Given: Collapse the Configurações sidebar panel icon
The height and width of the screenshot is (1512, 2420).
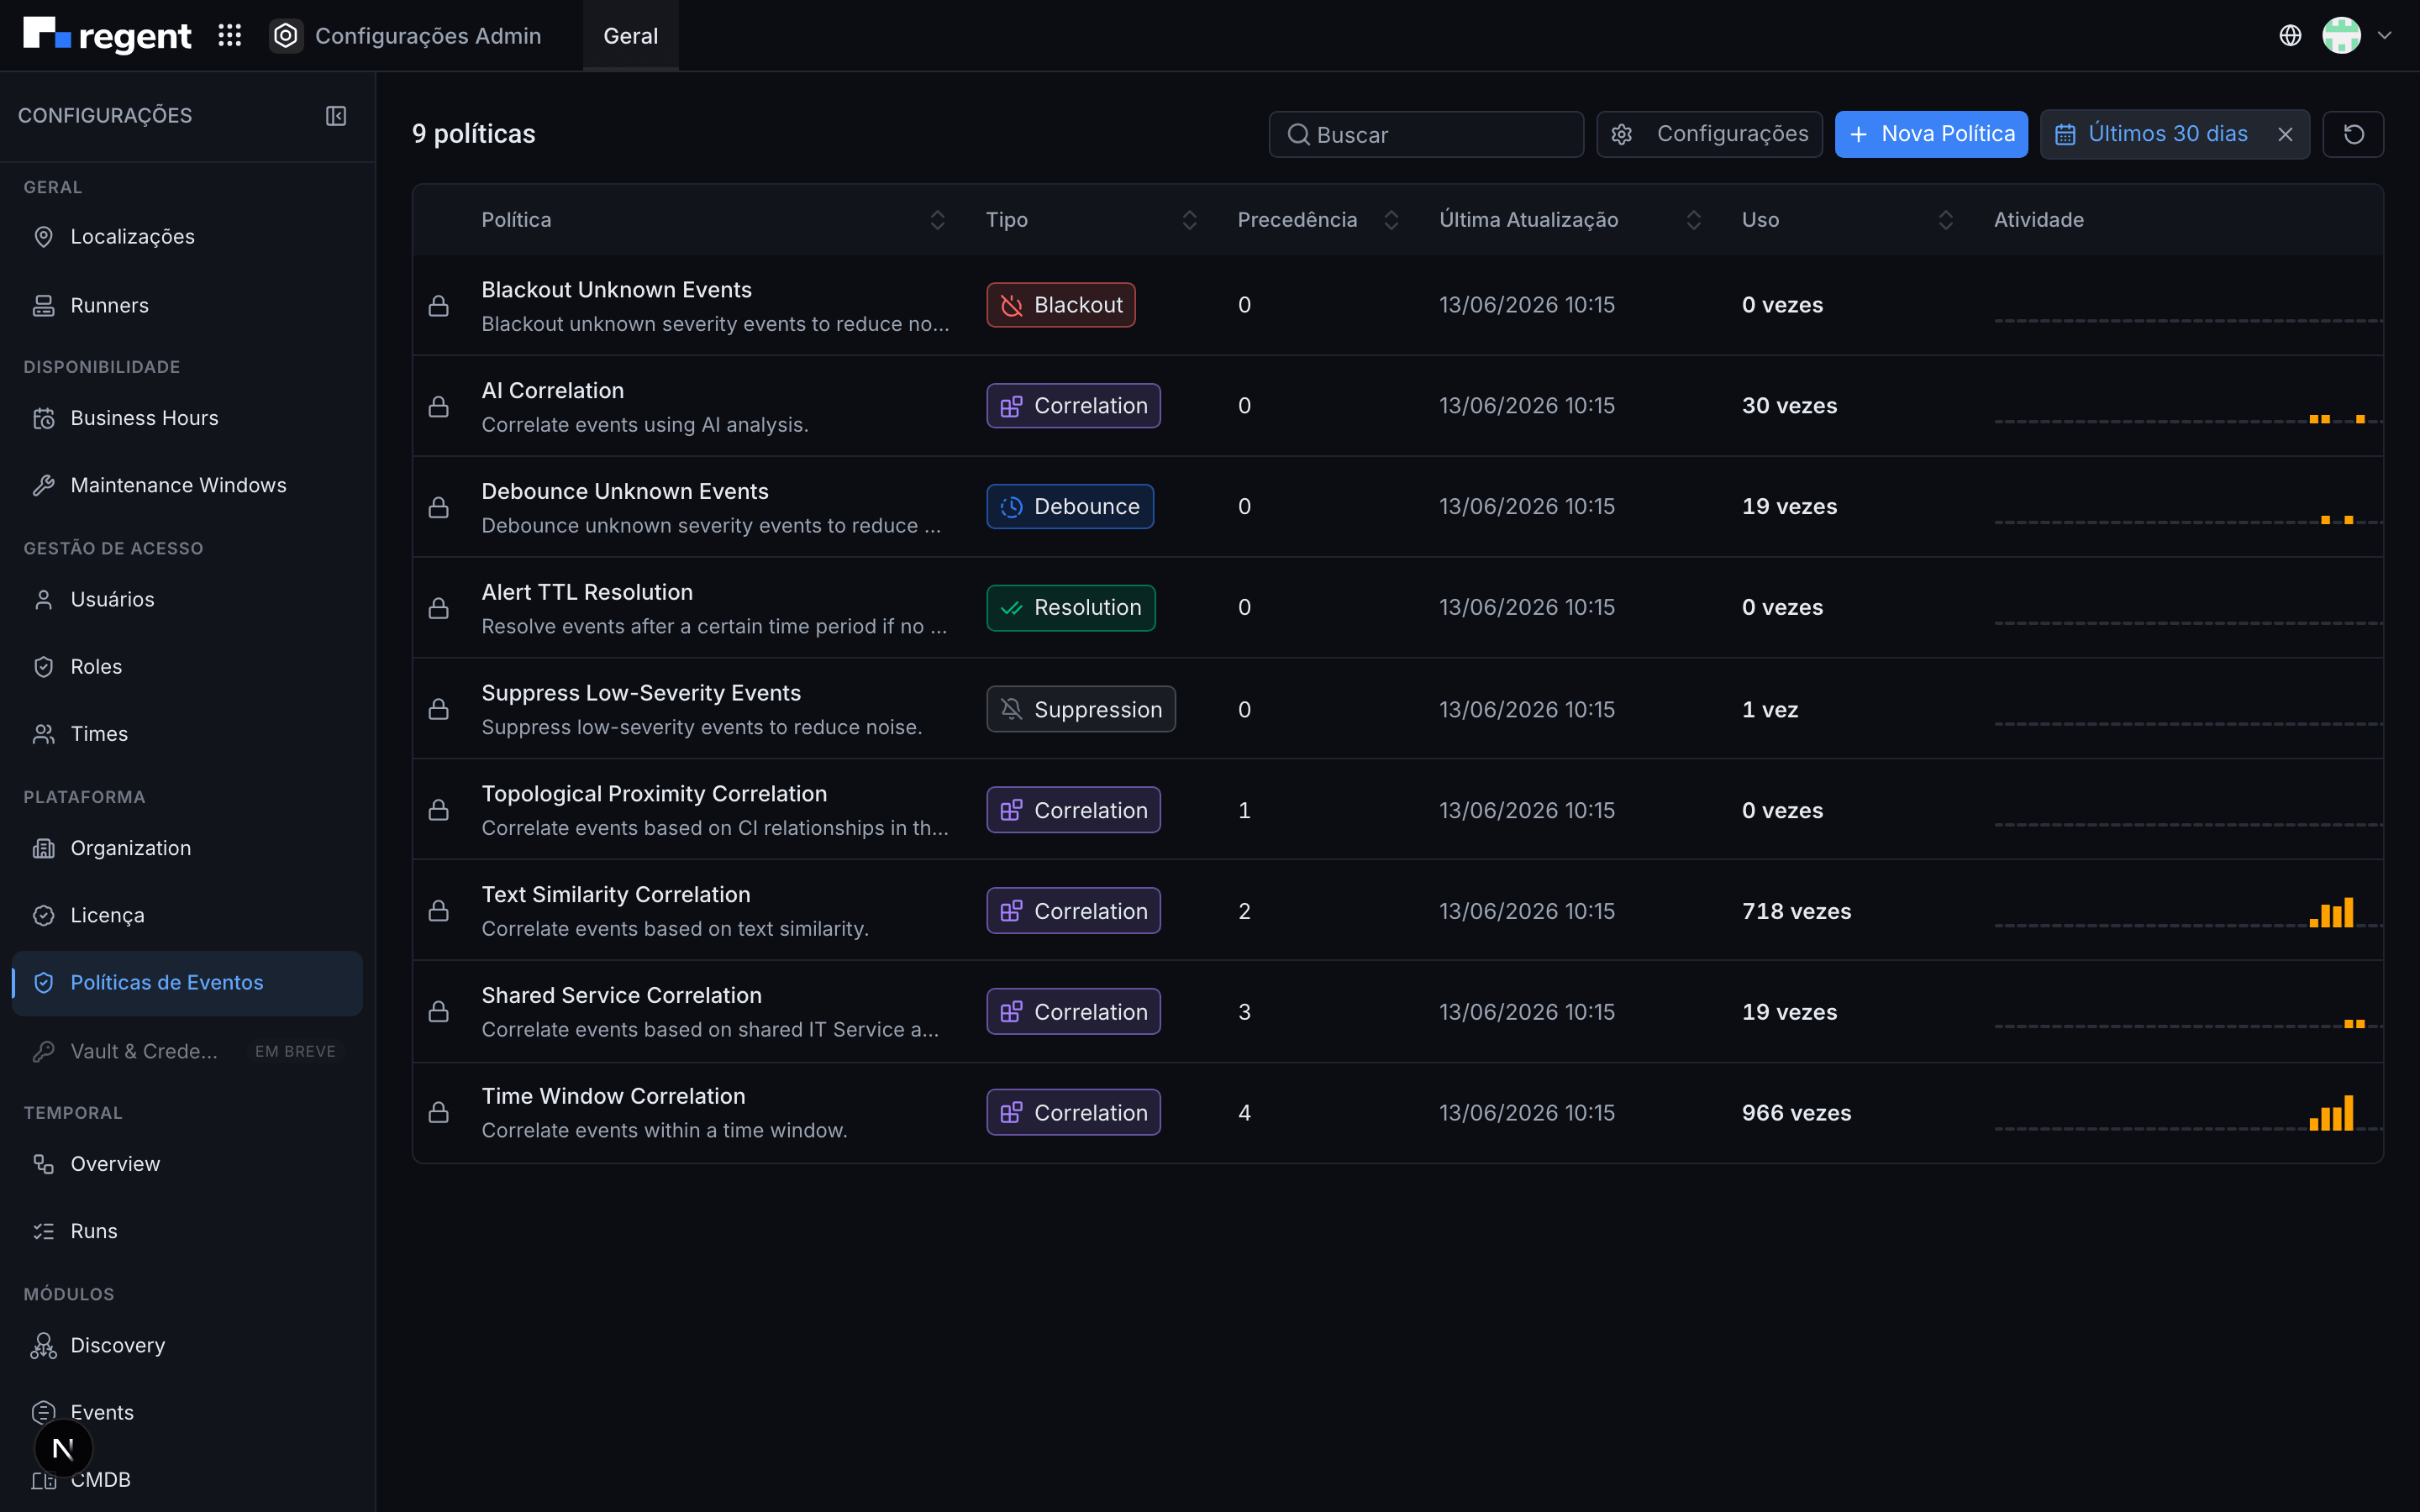Looking at the screenshot, I should coord(336,116).
